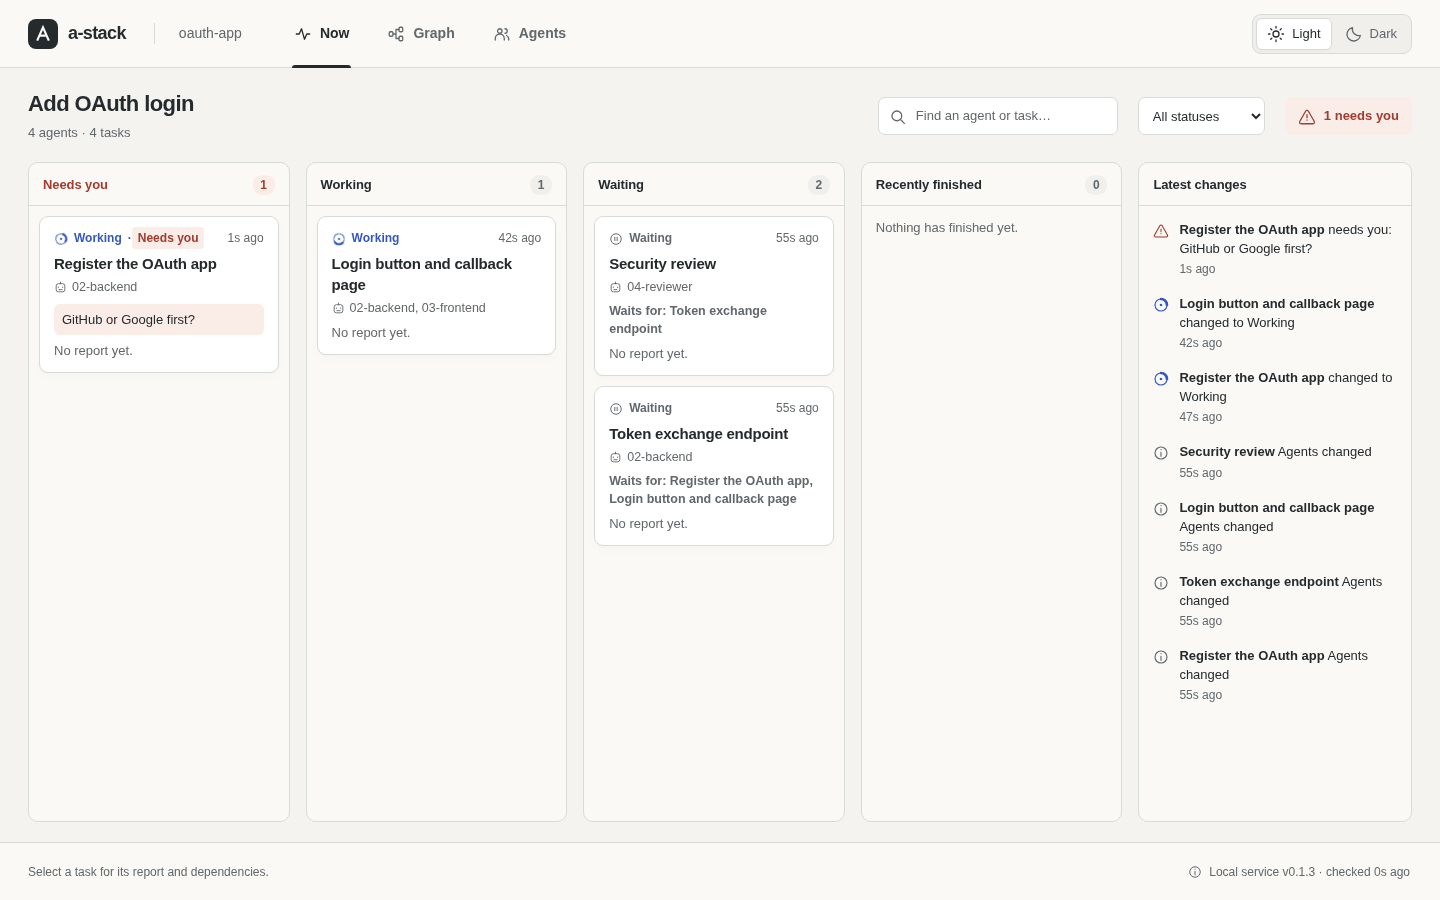Open the Login button and callback page card
The height and width of the screenshot is (900, 1440).
click(x=436, y=285)
